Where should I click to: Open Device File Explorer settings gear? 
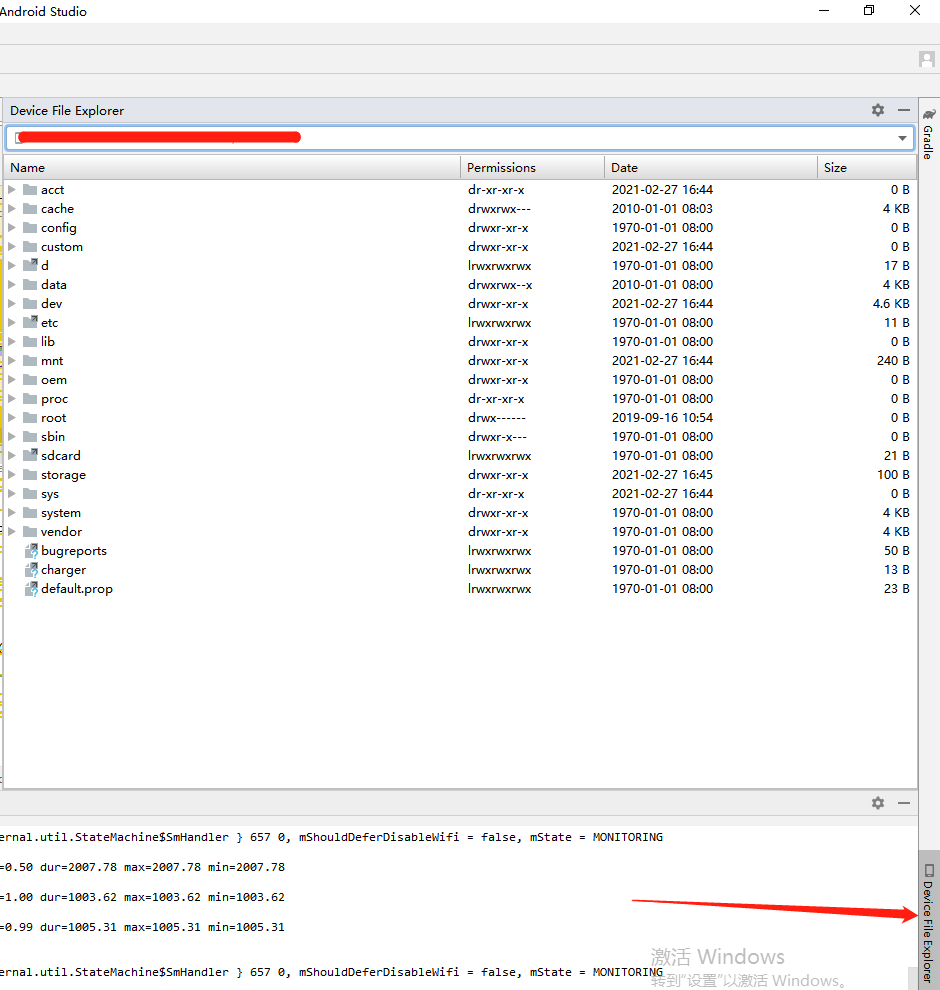(878, 110)
